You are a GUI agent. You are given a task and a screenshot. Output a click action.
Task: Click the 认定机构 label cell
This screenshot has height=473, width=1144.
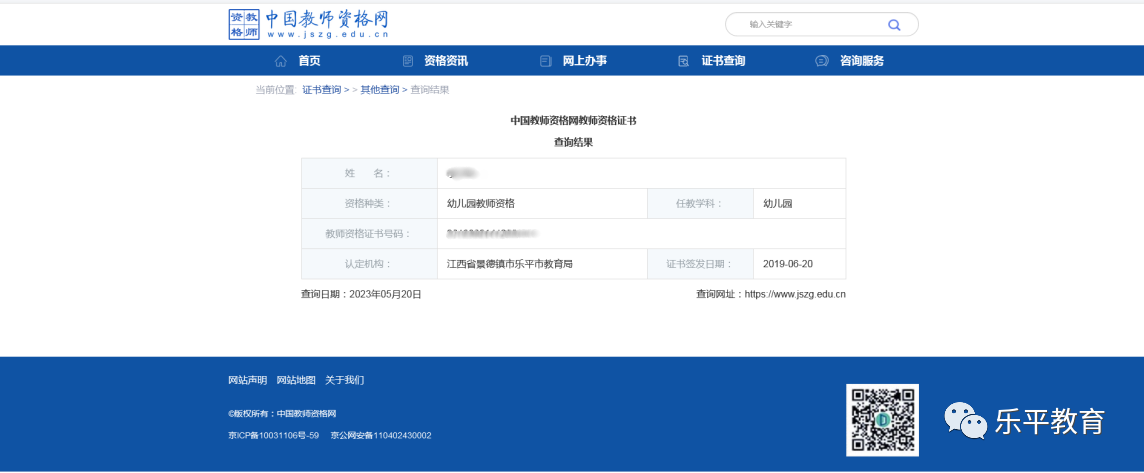[x=369, y=264]
